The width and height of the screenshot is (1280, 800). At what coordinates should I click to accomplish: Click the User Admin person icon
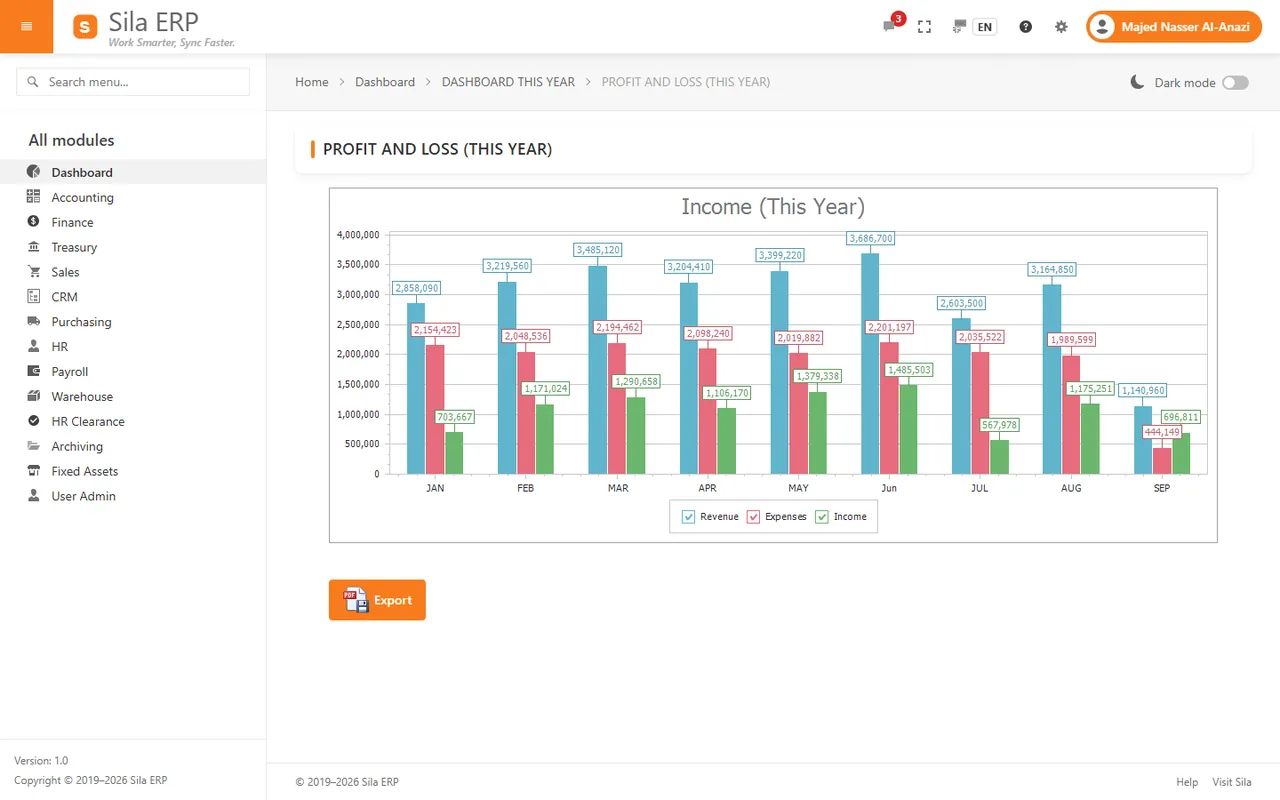coord(33,496)
